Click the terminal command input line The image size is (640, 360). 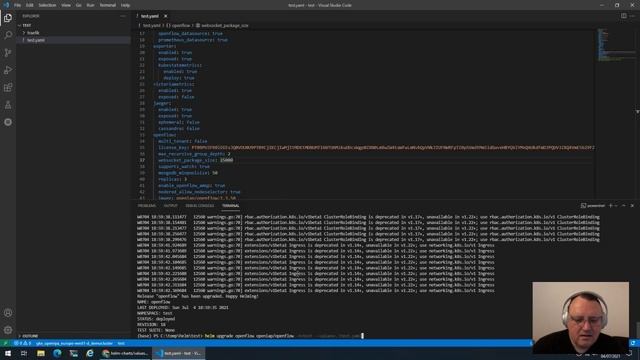249,336
